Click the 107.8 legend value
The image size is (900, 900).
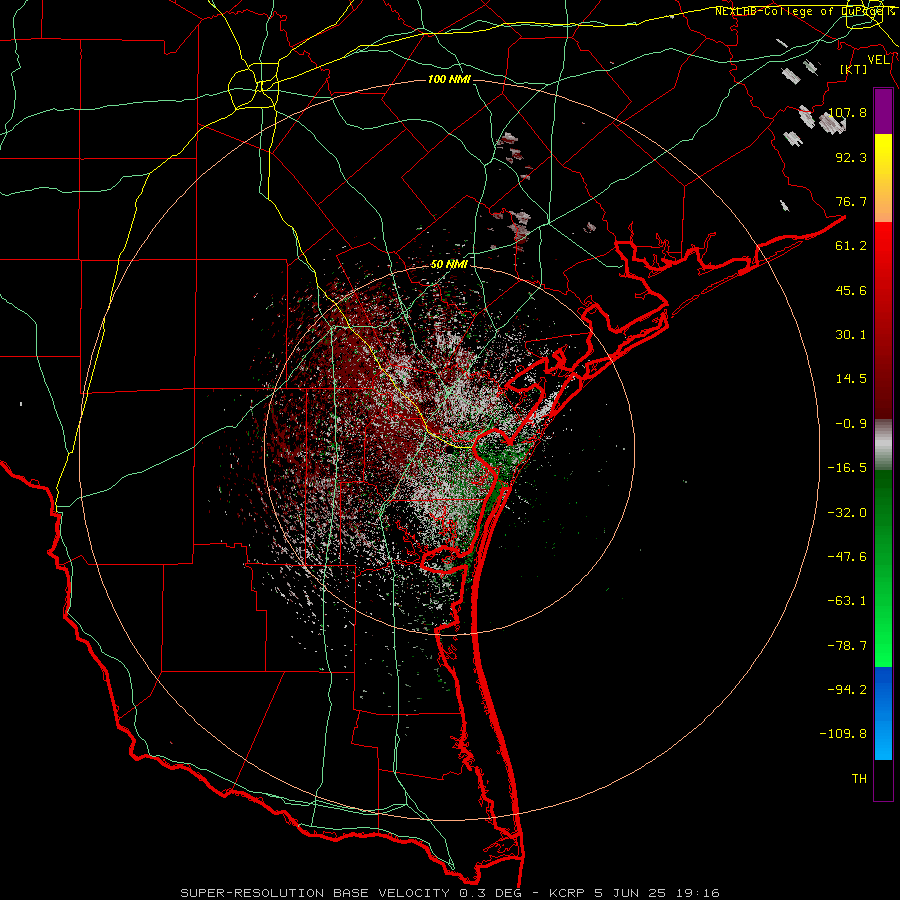point(848,112)
